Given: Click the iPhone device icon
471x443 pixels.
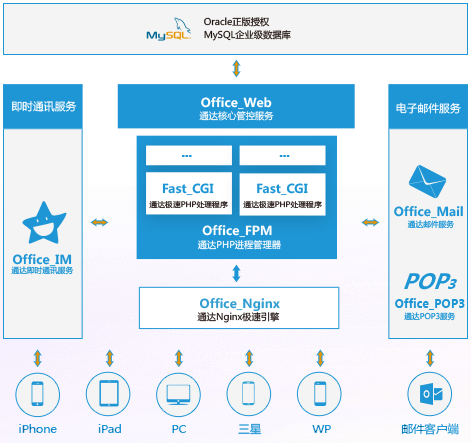Looking at the screenshot, I should click(x=38, y=394).
